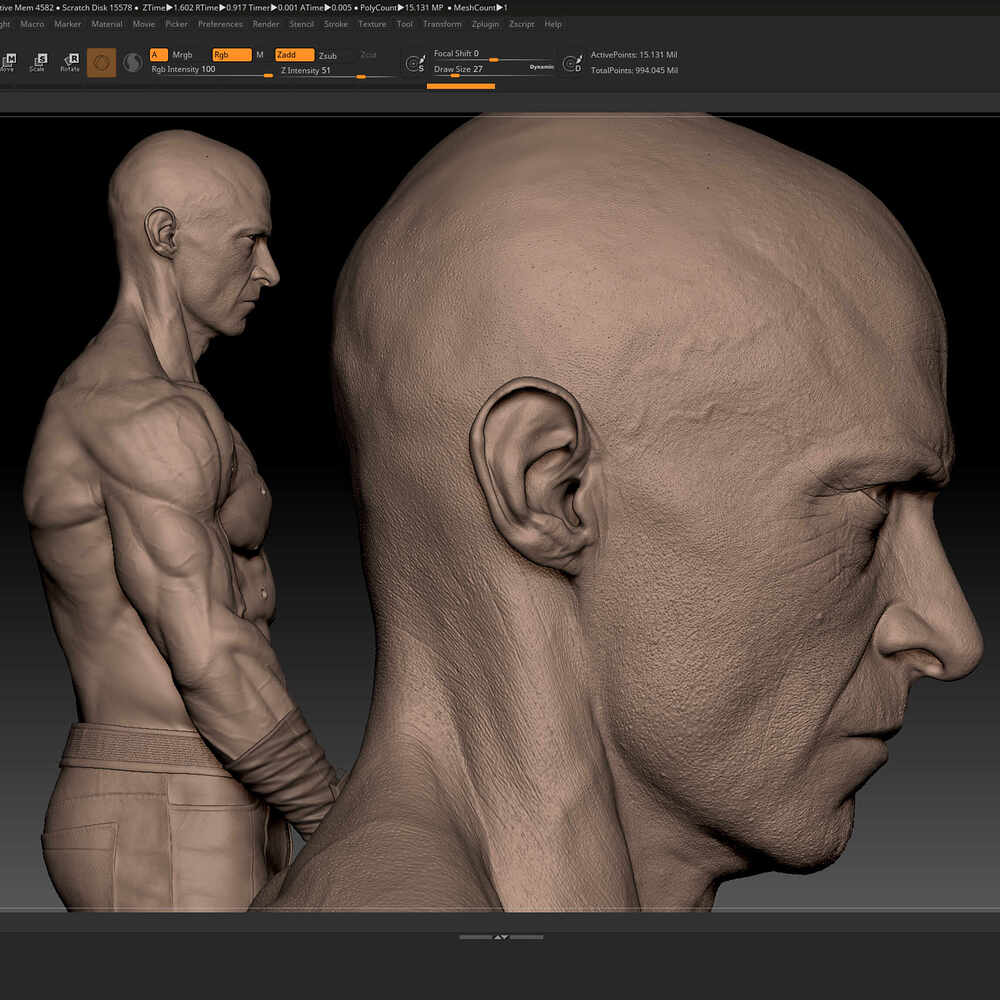Image resolution: width=1000 pixels, height=1000 pixels.
Task: Adjust the Focal Shift slider
Action: tap(492, 54)
